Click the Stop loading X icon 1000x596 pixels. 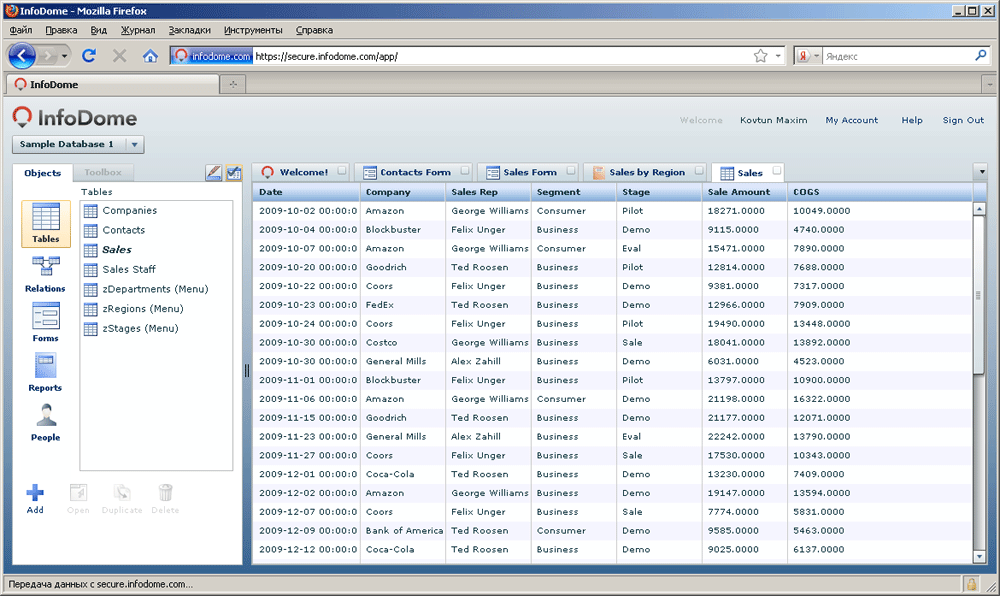point(119,56)
